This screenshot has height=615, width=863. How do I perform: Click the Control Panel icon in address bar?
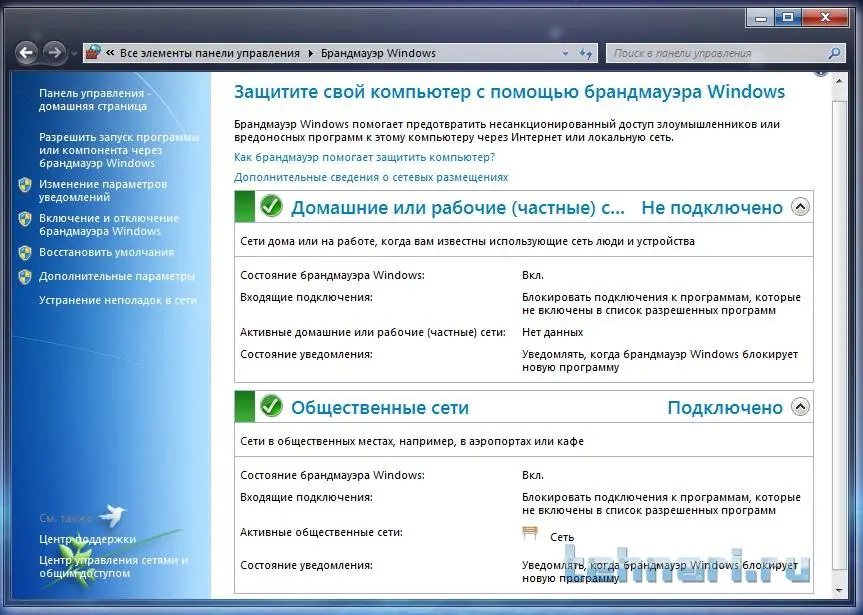[x=94, y=53]
